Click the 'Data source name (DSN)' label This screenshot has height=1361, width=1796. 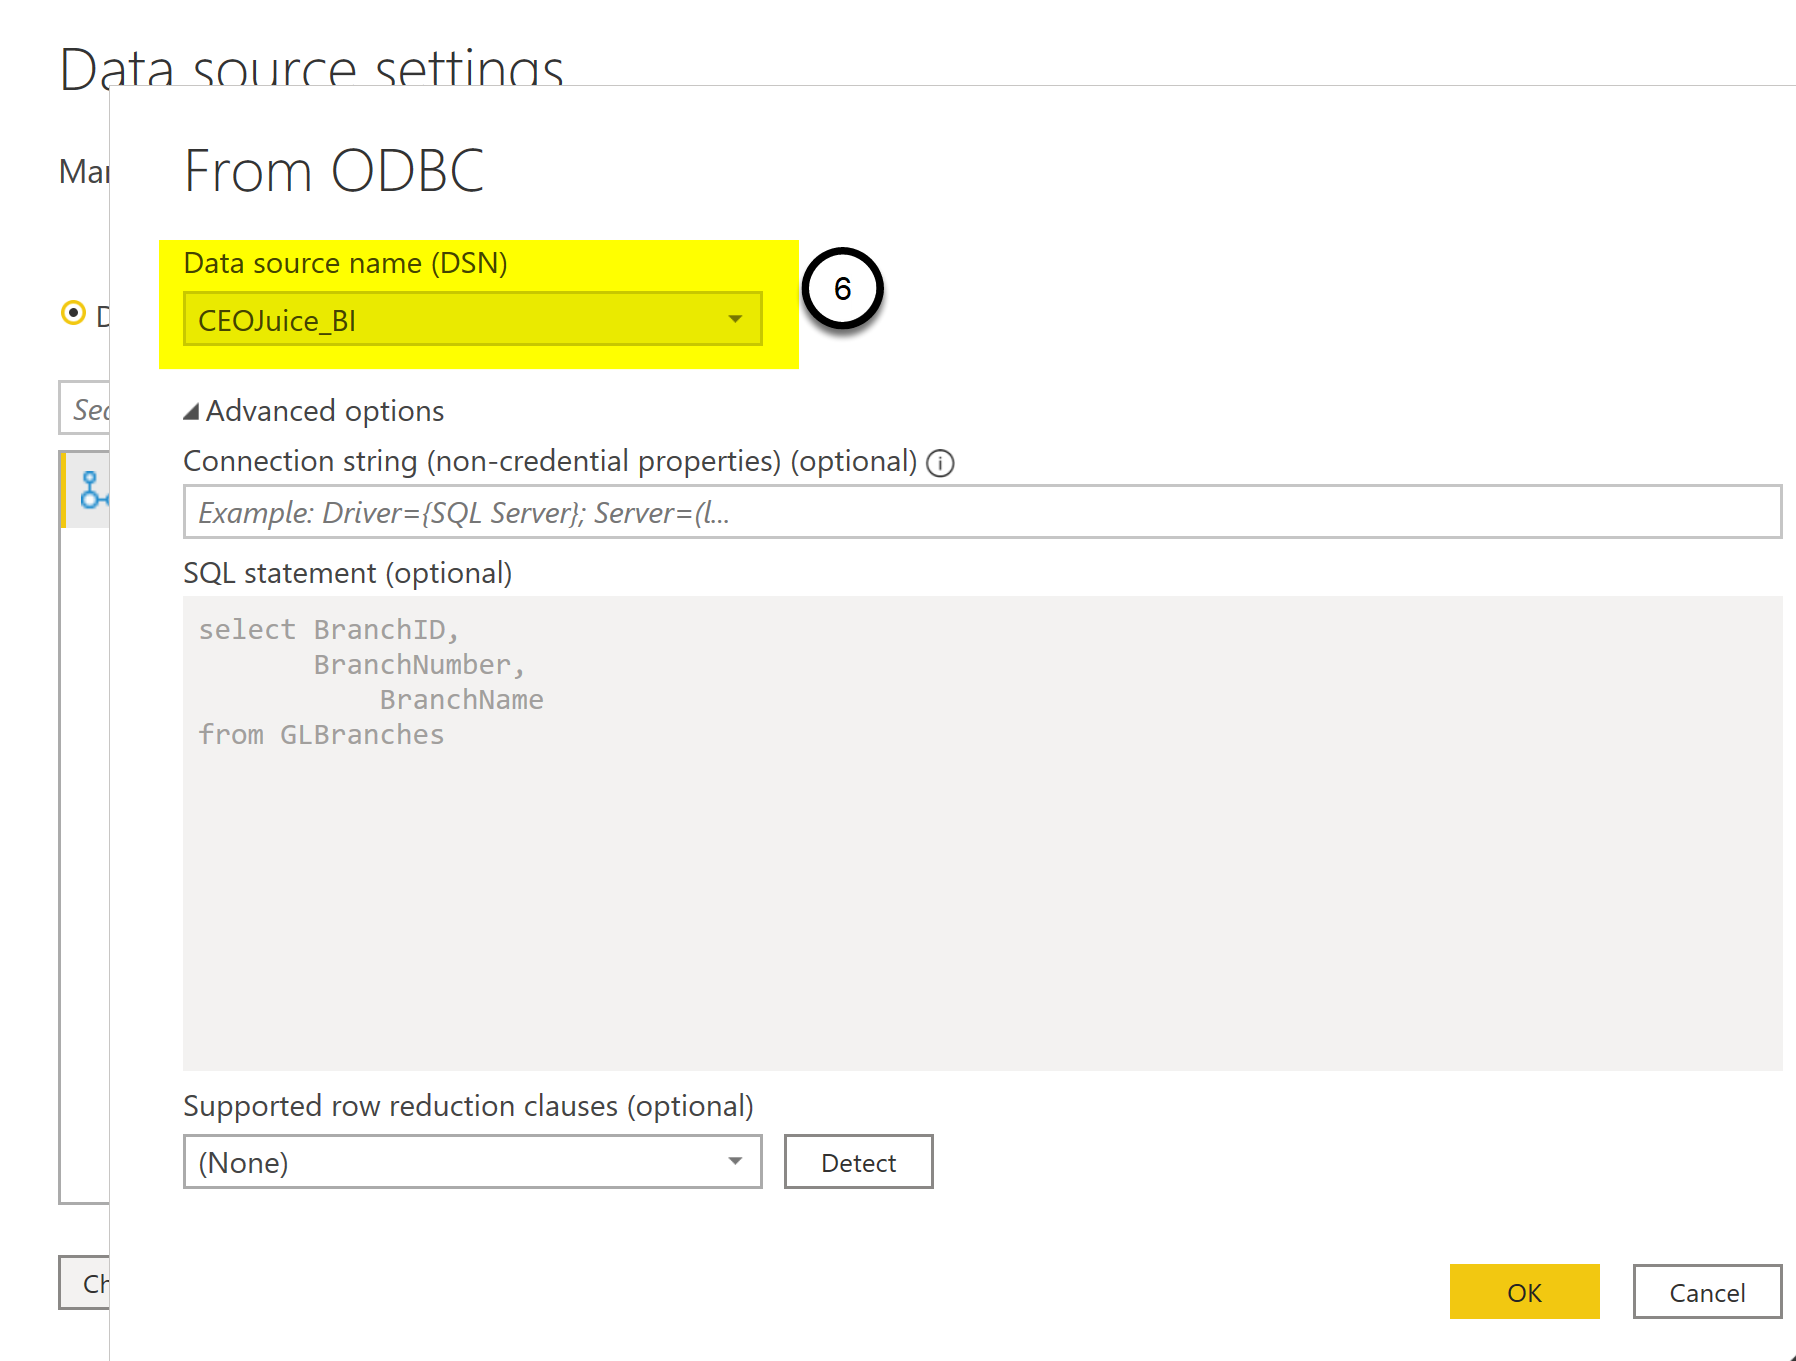coord(345,263)
